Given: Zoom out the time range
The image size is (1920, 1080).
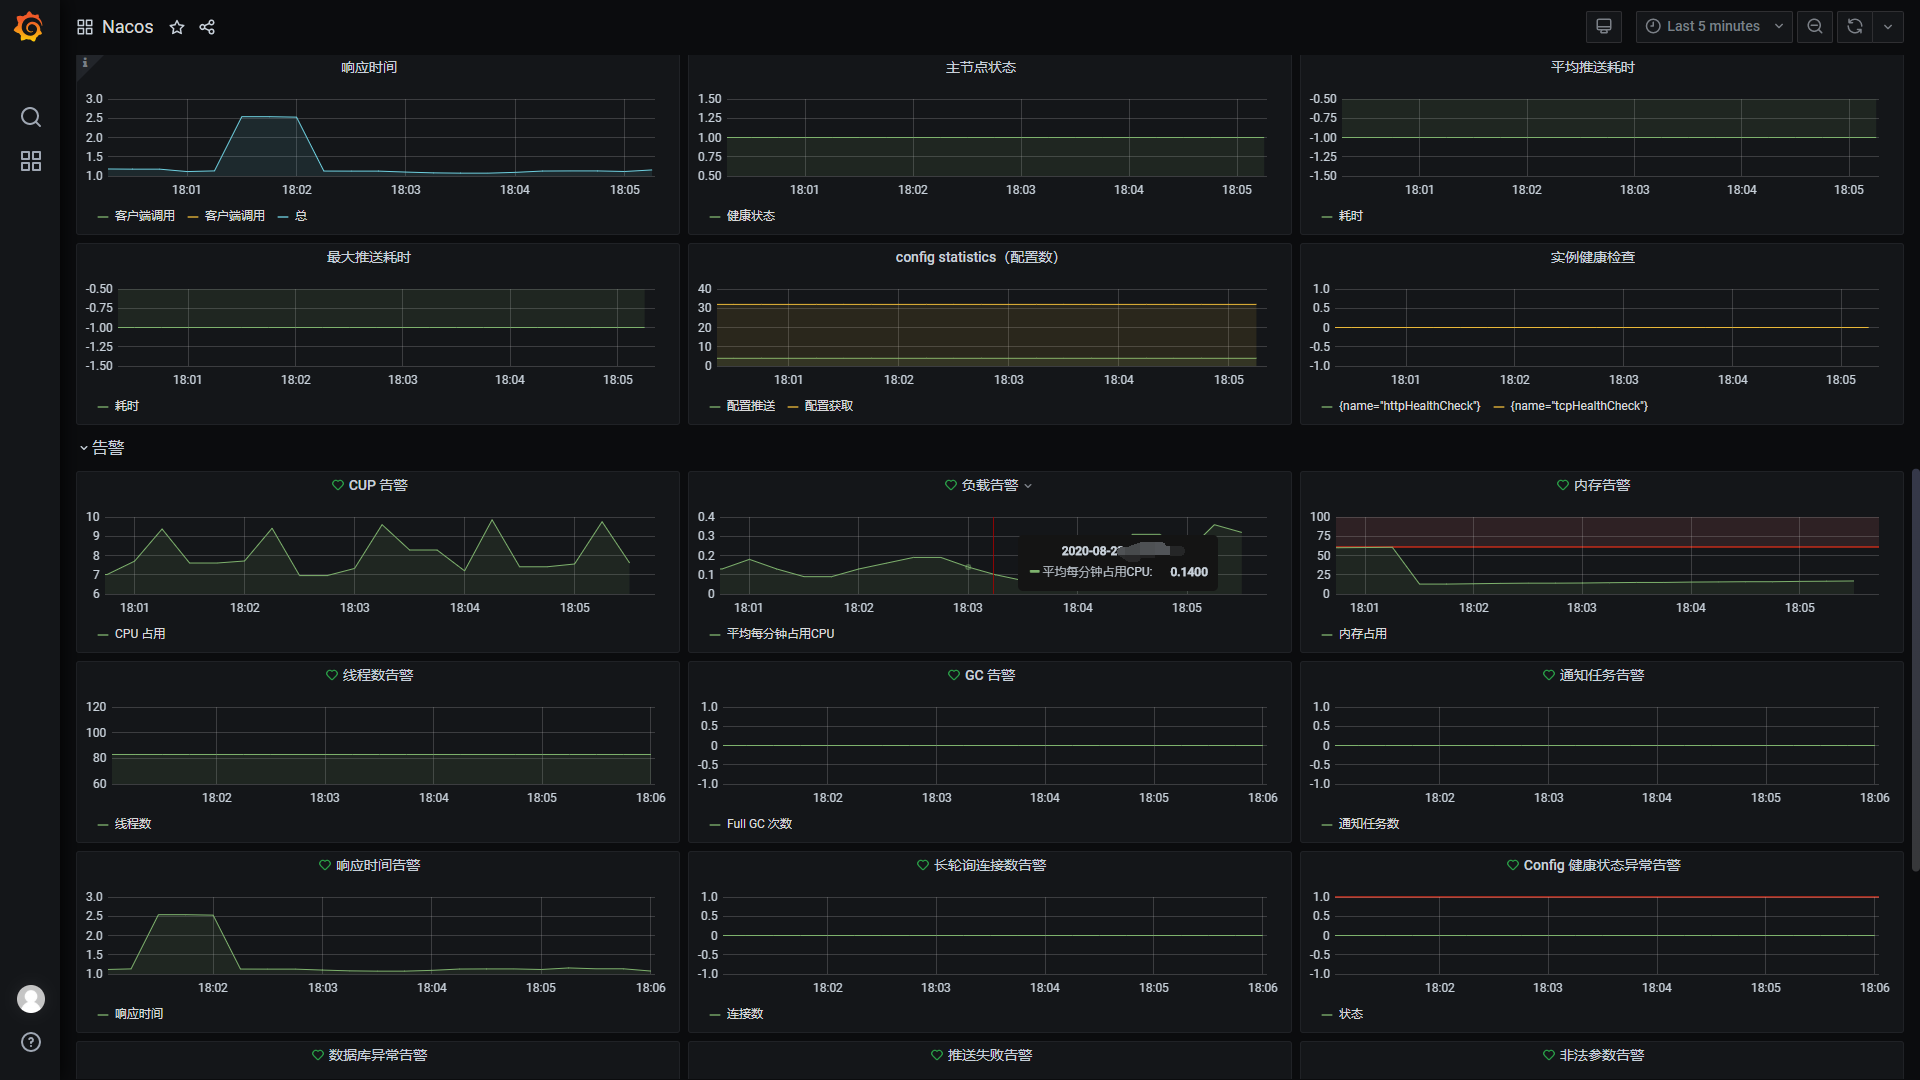Looking at the screenshot, I should [x=1815, y=27].
